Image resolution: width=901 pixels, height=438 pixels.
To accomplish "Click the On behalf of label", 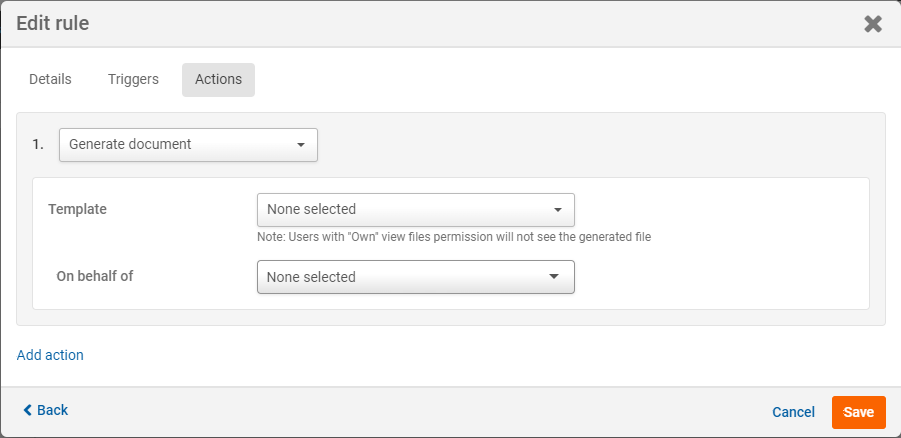I will [94, 276].
